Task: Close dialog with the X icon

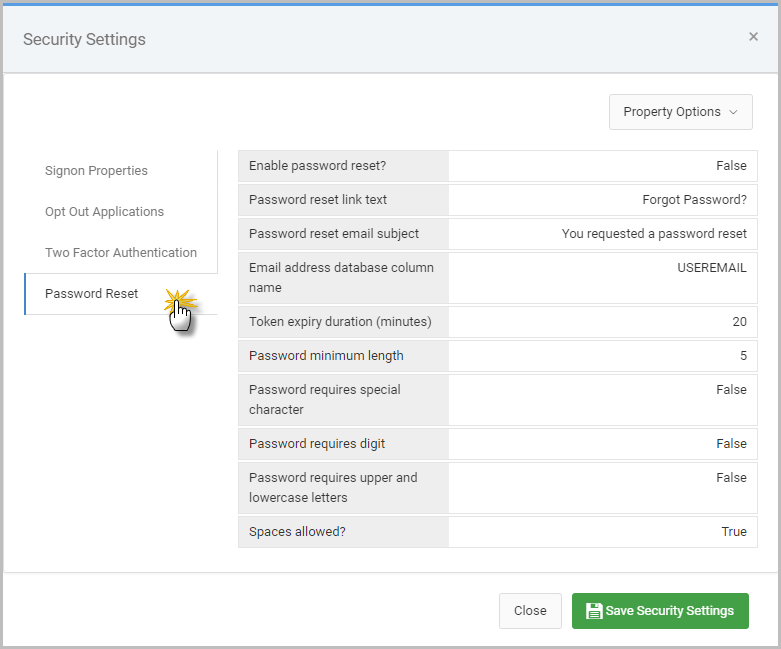Action: click(x=753, y=36)
